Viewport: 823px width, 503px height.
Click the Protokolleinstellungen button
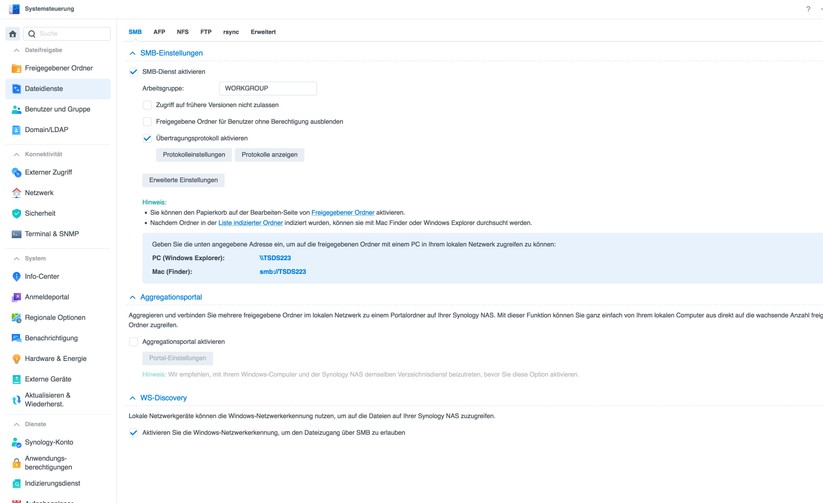pos(194,155)
